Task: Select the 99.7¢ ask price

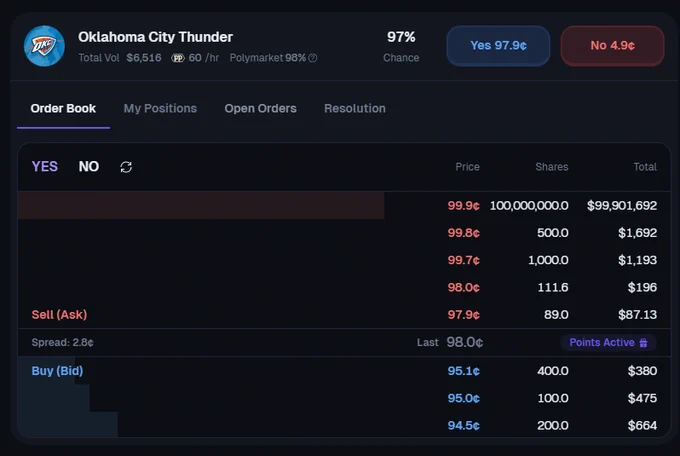Action: (464, 260)
